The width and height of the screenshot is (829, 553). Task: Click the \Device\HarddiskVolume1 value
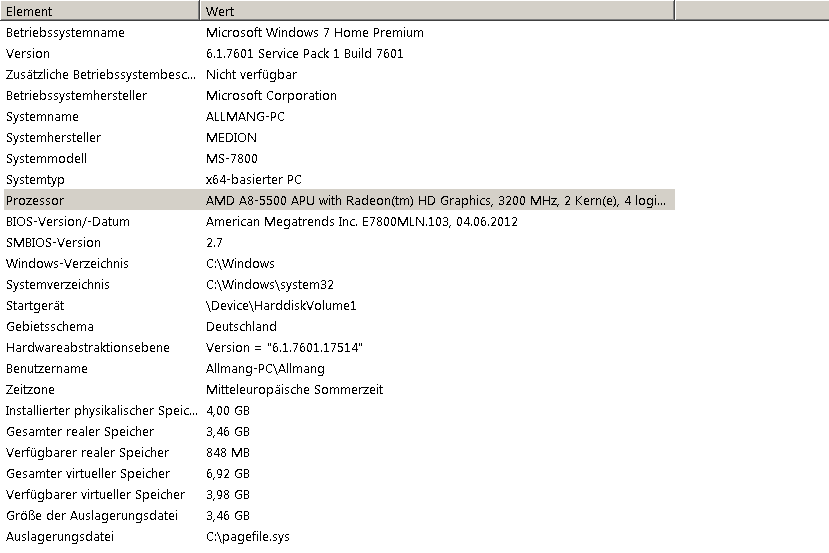pyautogui.click(x=281, y=306)
